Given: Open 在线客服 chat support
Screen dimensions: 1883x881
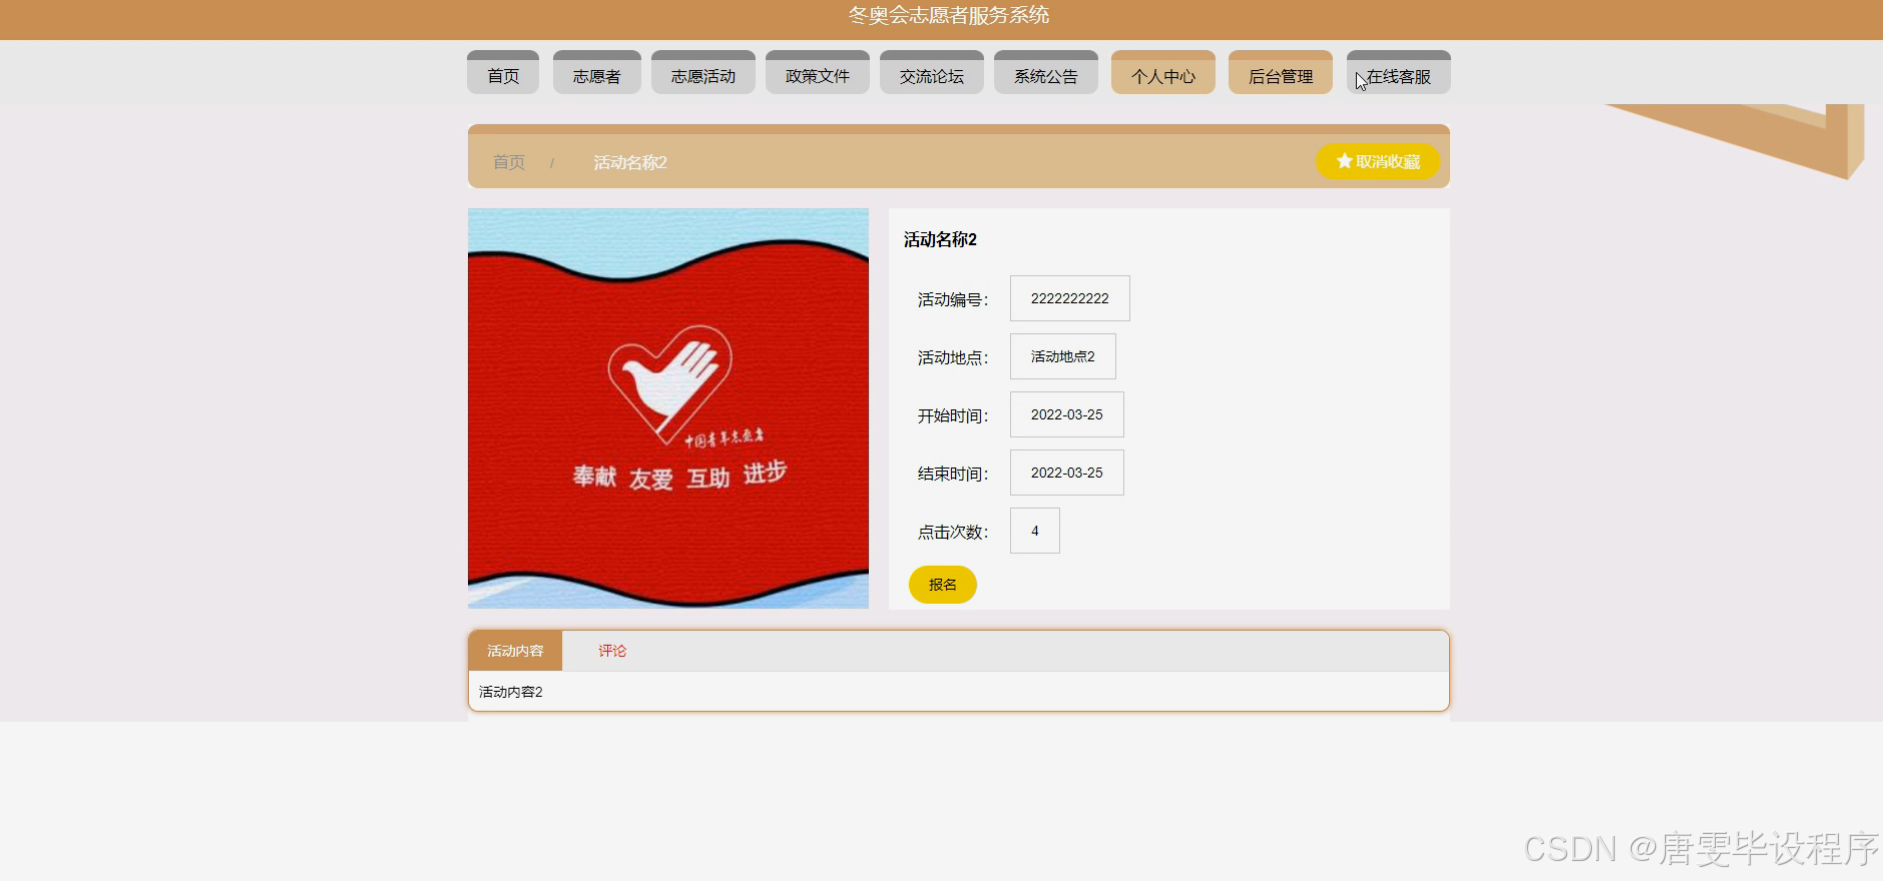Looking at the screenshot, I should point(1398,73).
